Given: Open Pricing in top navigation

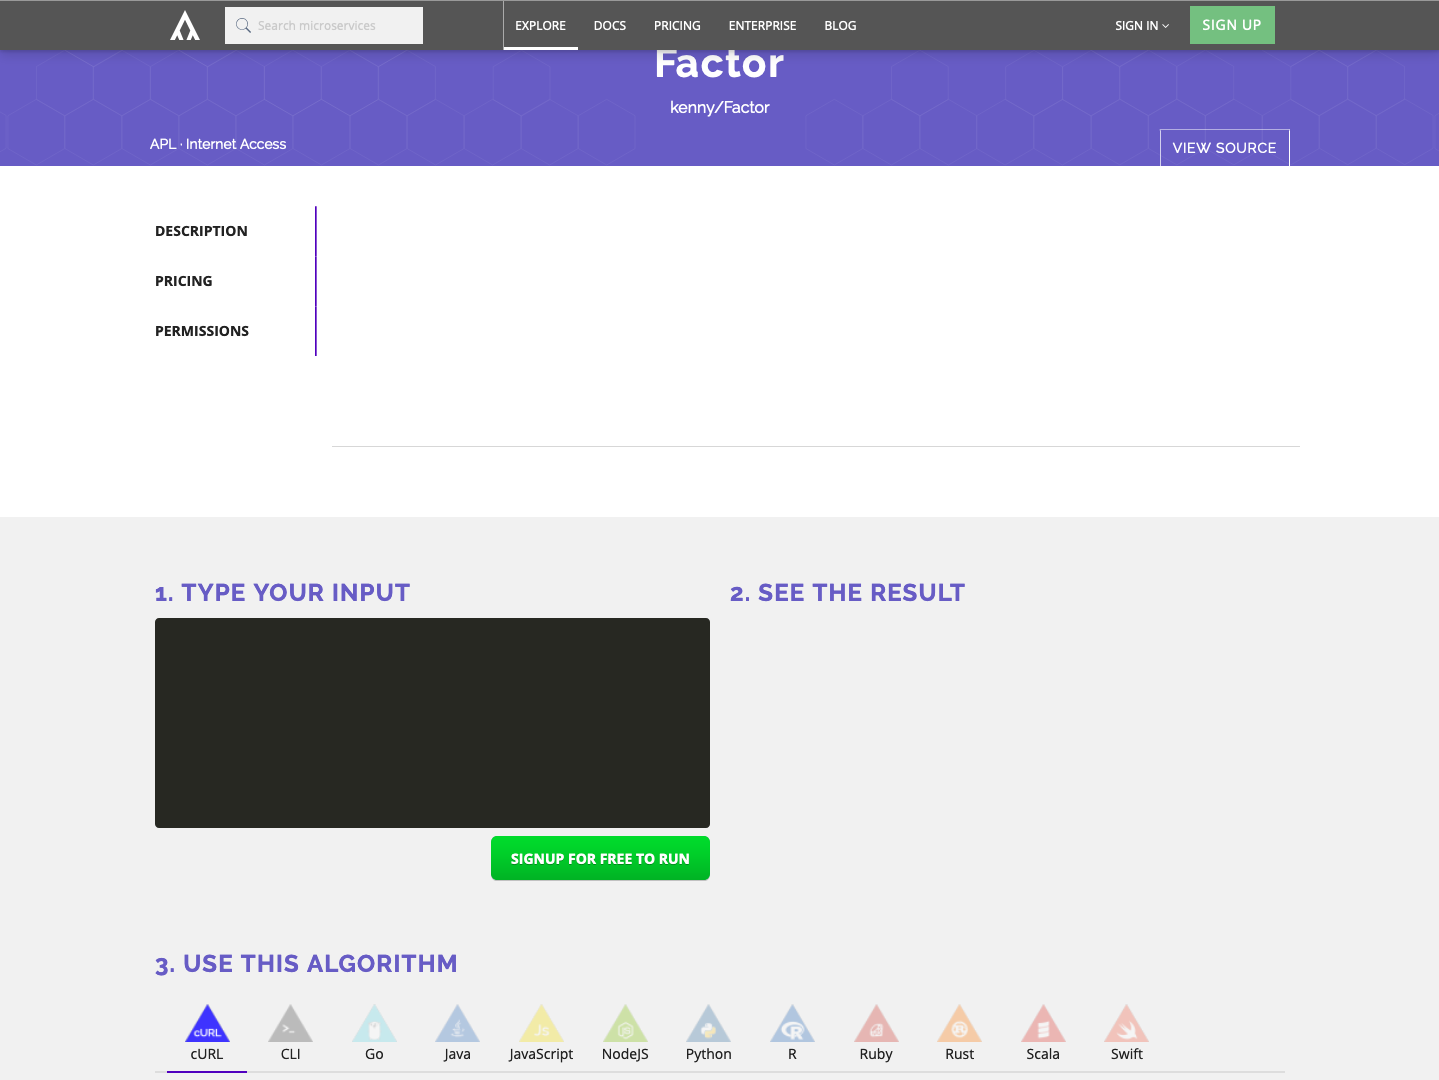Looking at the screenshot, I should pyautogui.click(x=677, y=26).
